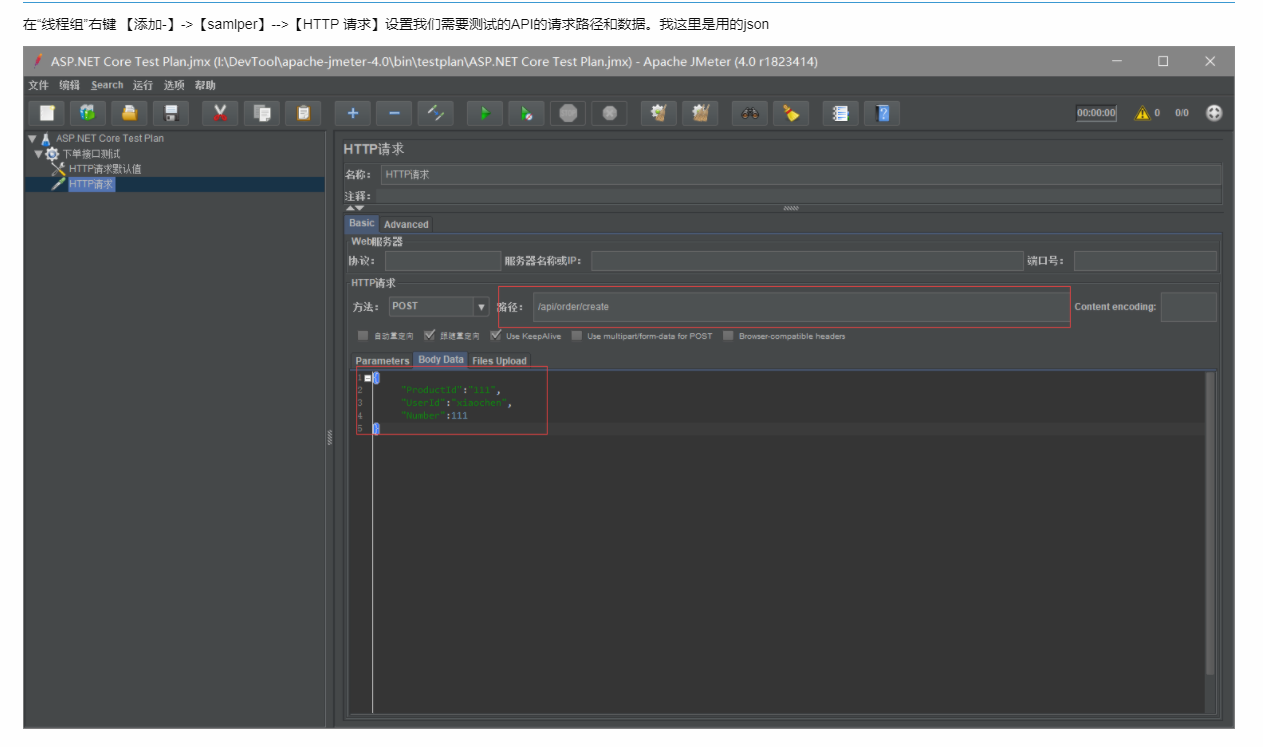Click the body data vertical scrollbar
Image resolution: width=1263 pixels, height=747 pixels.
pos(1211,523)
